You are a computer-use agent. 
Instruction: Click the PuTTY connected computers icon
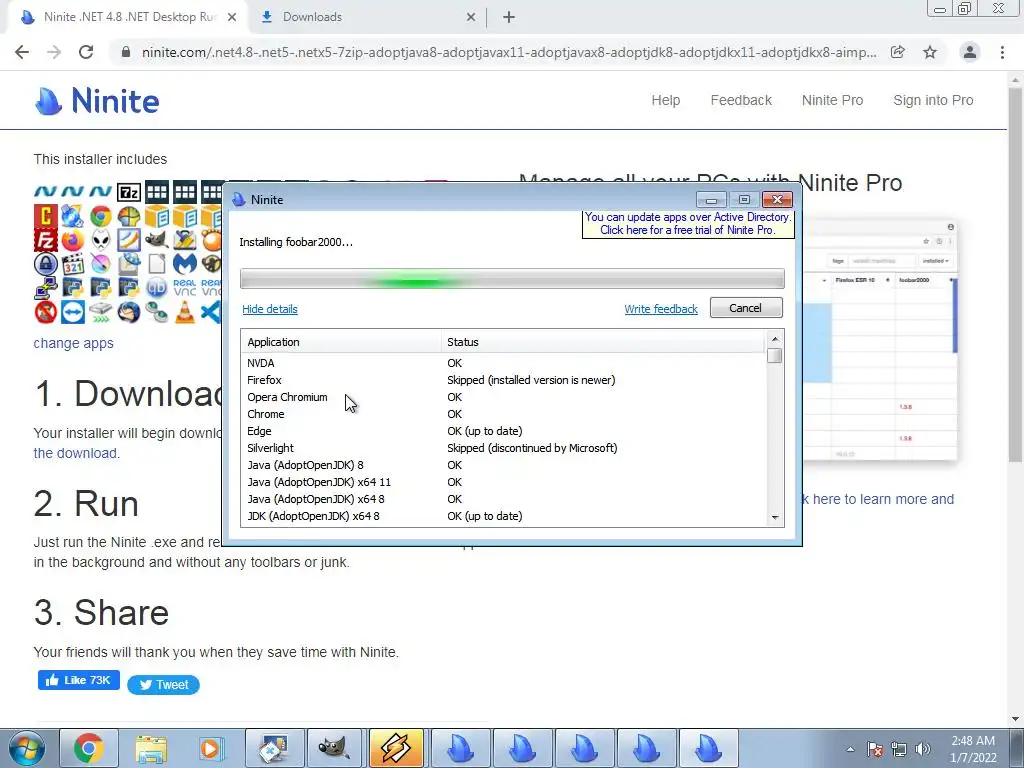(46, 287)
